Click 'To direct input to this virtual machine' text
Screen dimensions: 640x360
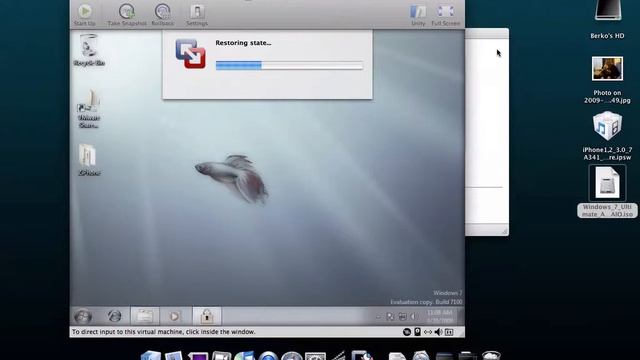coord(164,332)
